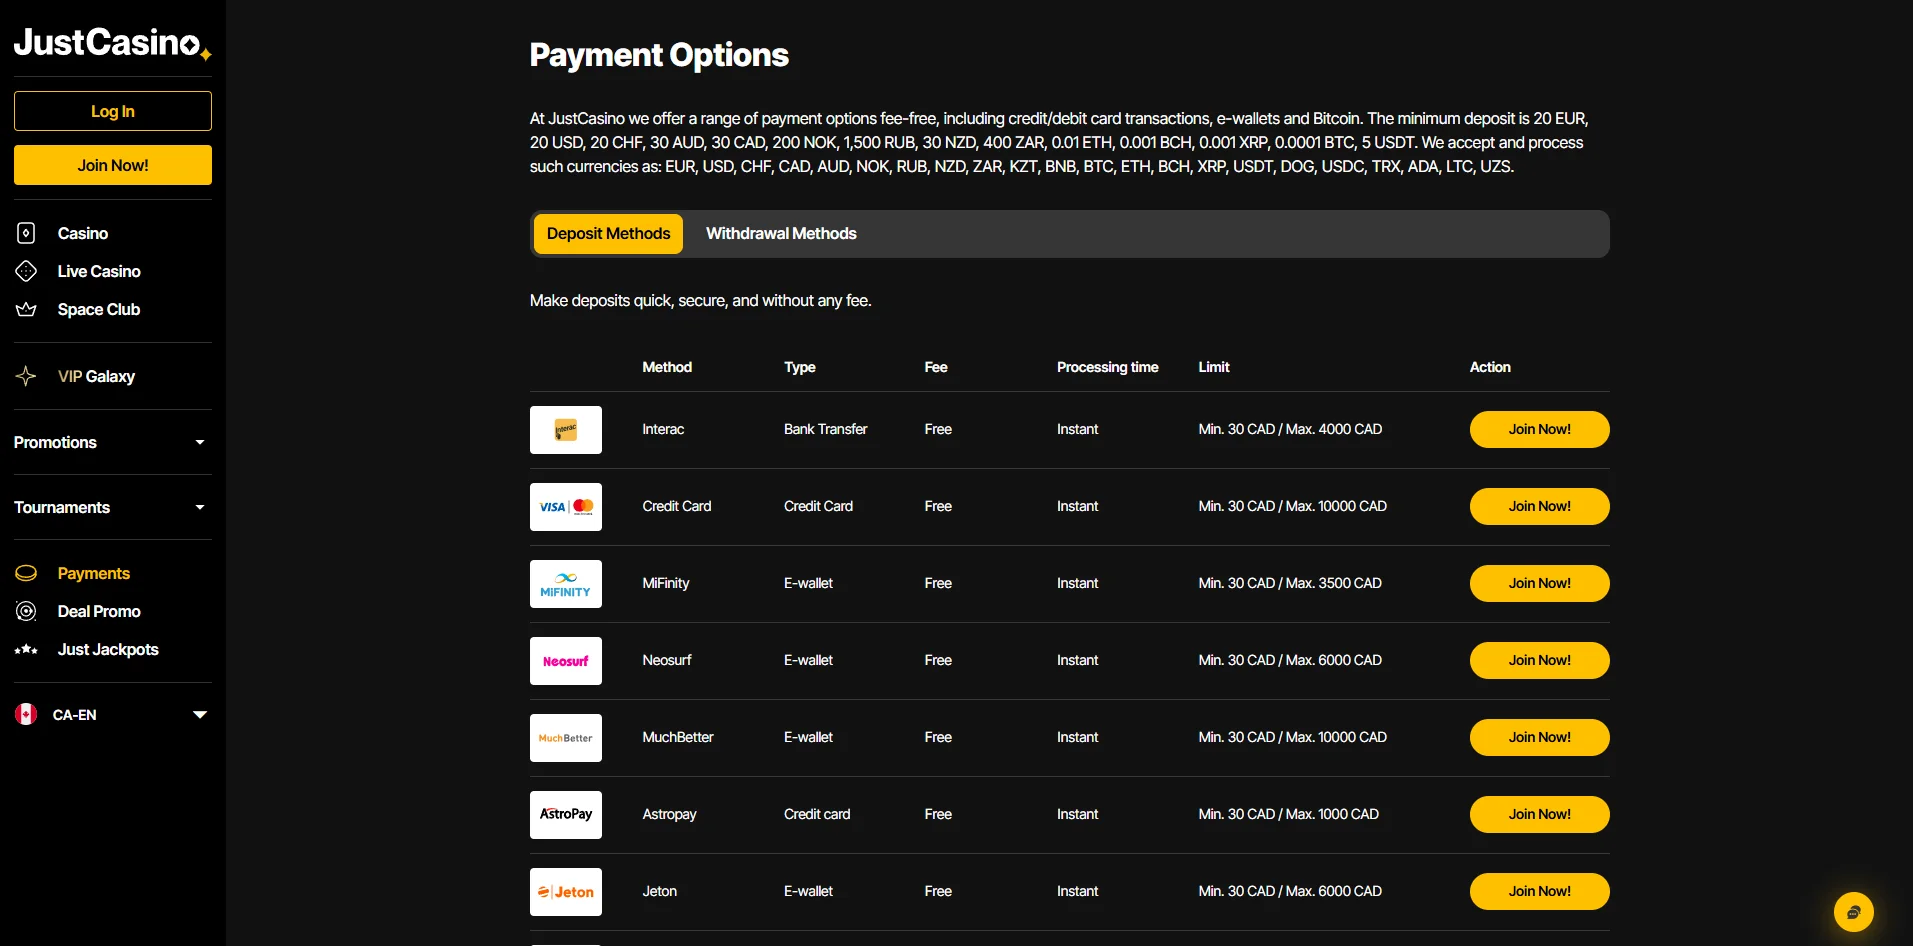The width and height of the screenshot is (1913, 946).
Task: Go to the Space Club page
Action: [x=99, y=309]
